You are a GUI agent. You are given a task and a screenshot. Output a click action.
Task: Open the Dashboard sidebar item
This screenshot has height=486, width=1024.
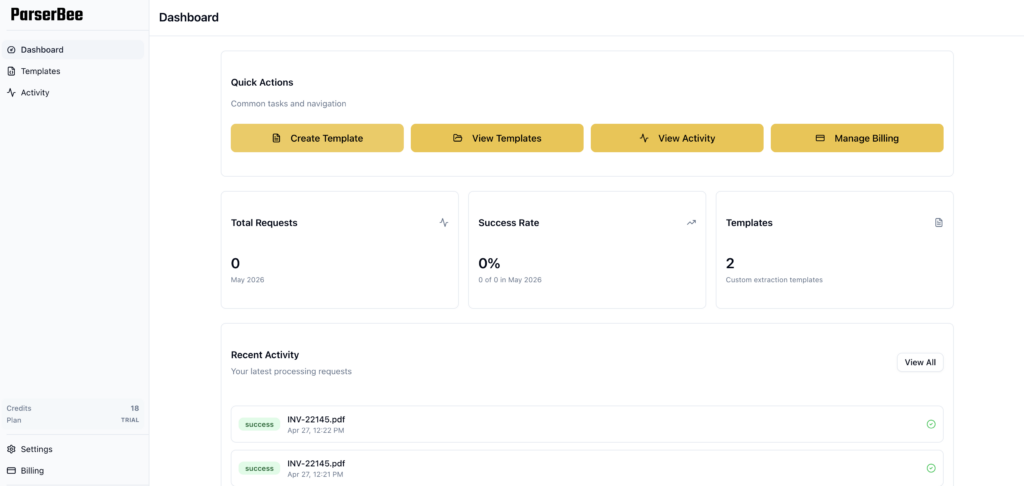pyautogui.click(x=73, y=50)
